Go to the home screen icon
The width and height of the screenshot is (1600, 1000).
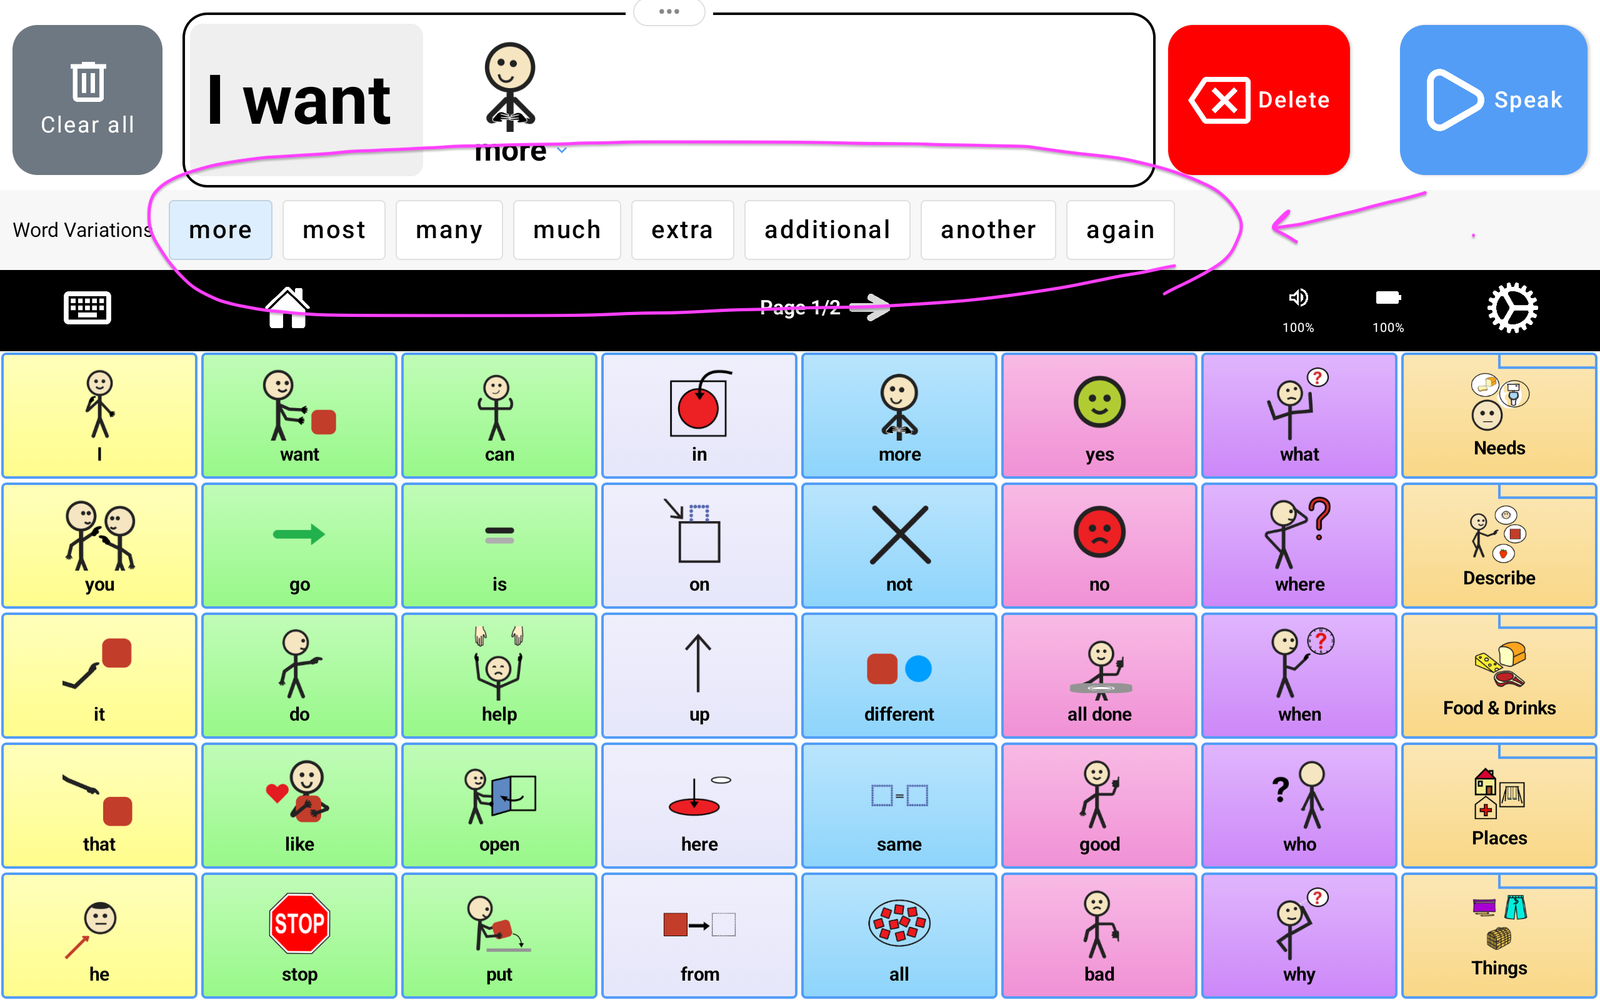pyautogui.click(x=287, y=308)
